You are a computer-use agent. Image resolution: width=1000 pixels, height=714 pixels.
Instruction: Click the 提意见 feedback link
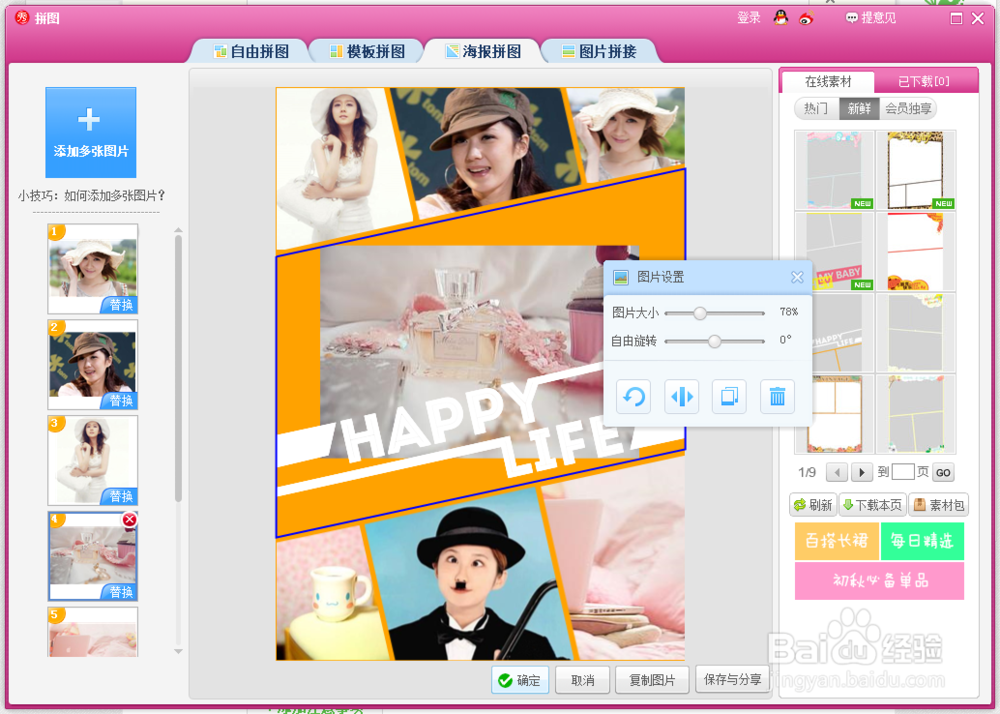tap(871, 18)
